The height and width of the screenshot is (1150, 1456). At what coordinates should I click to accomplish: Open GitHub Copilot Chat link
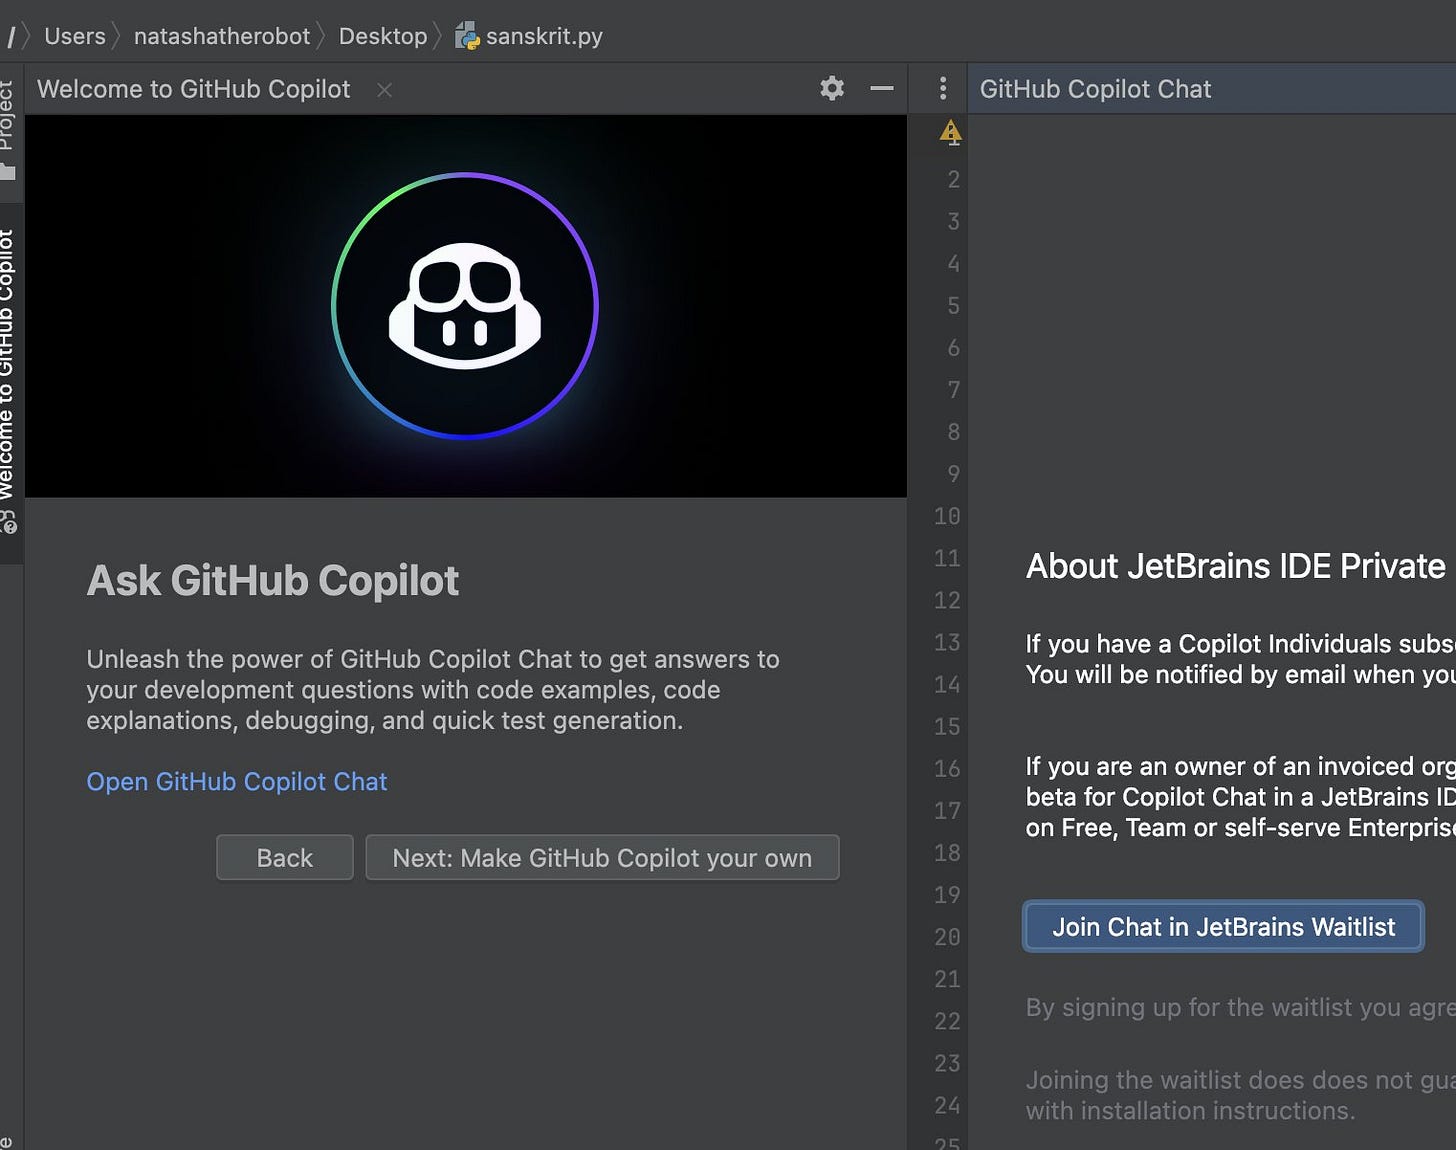237,781
